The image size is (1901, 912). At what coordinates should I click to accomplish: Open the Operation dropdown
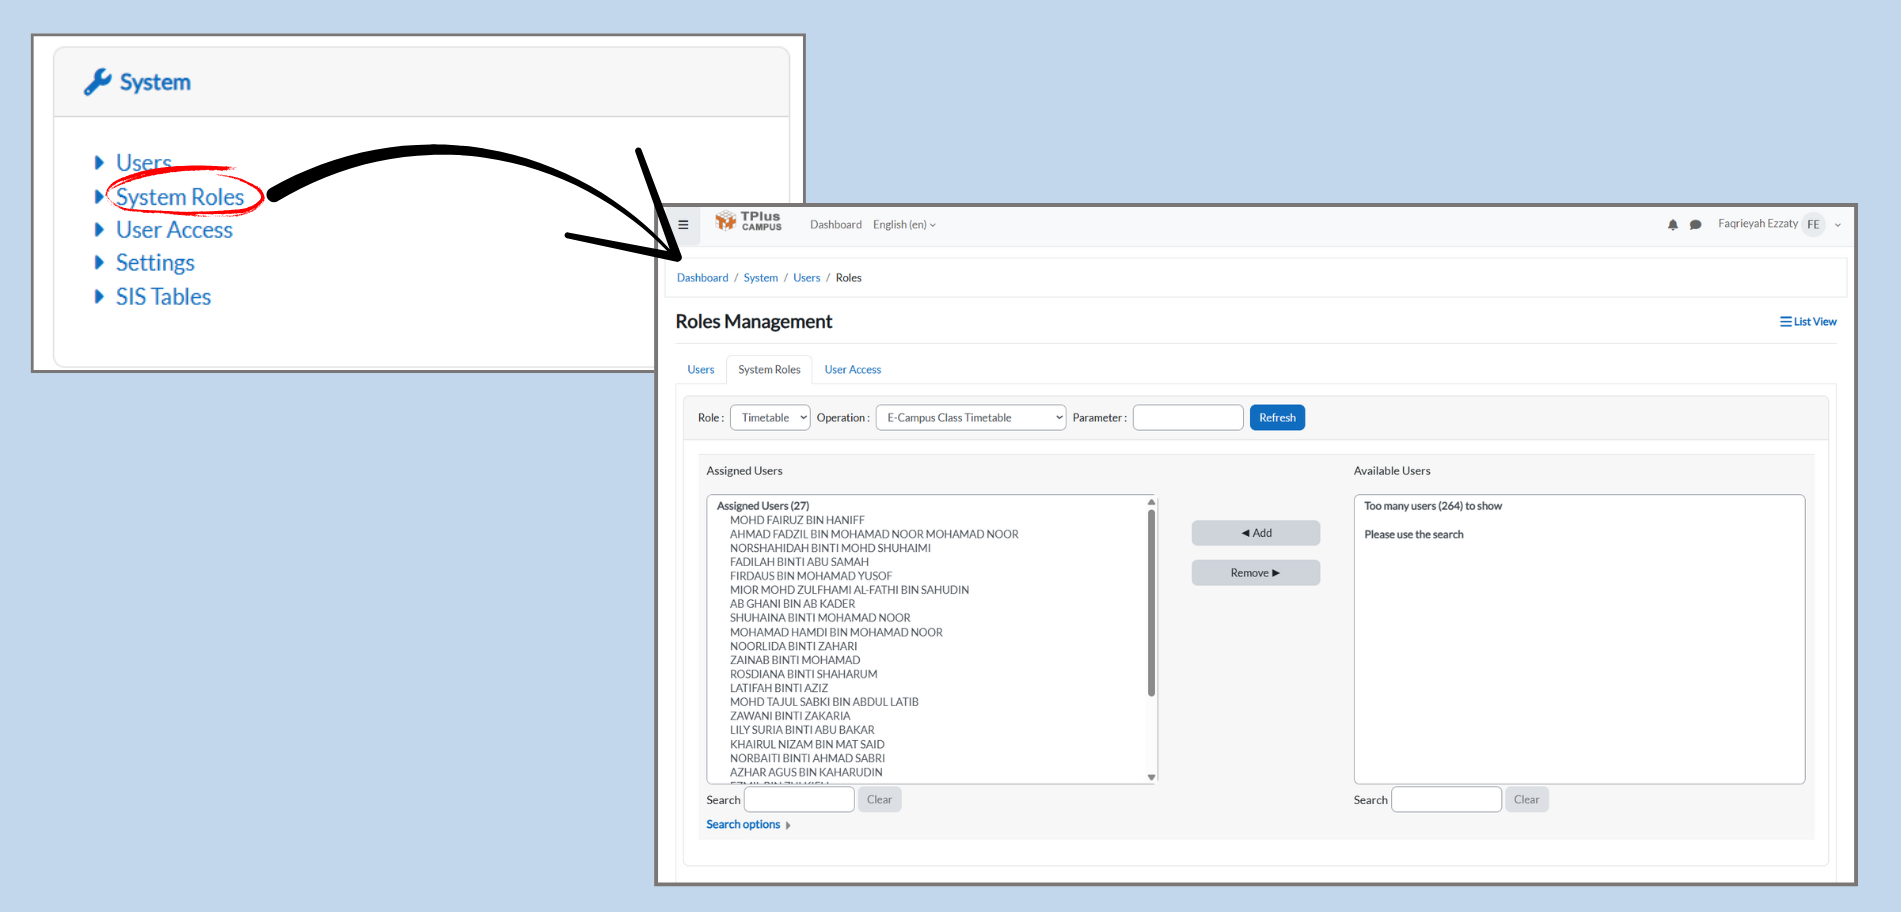970,418
